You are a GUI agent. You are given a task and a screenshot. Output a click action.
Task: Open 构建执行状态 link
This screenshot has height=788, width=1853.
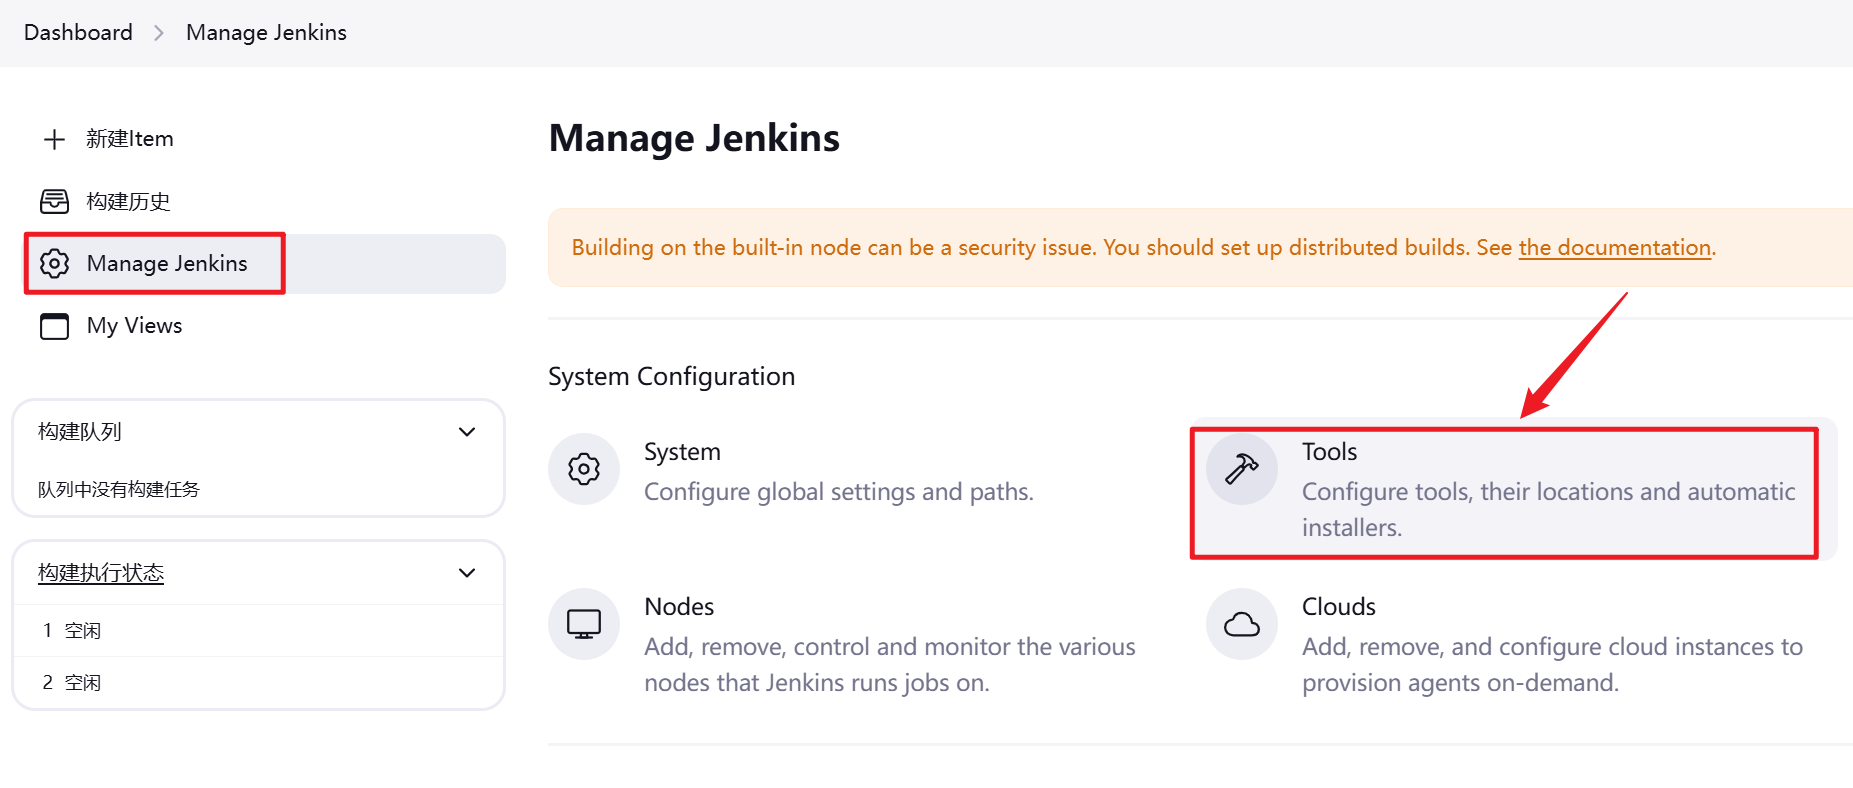tap(101, 573)
